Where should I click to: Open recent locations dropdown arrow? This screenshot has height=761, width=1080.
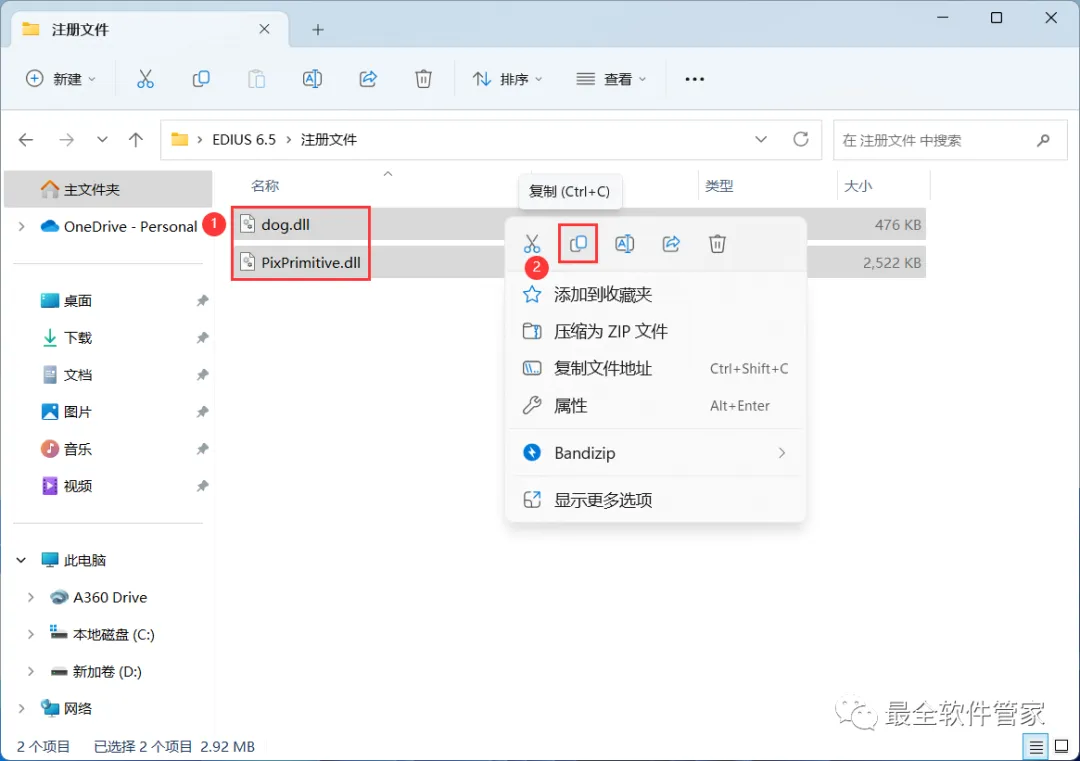[x=102, y=140]
